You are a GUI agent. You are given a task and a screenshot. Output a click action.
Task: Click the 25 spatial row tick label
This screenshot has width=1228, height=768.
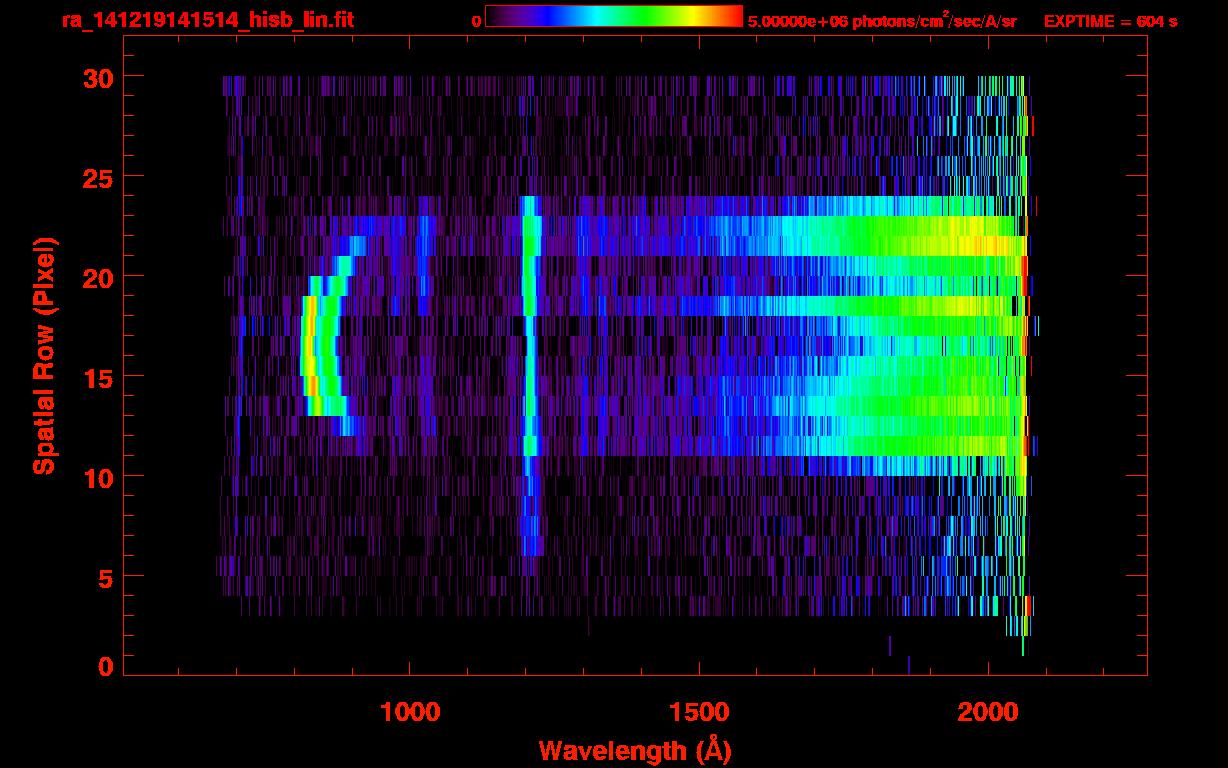pos(97,177)
